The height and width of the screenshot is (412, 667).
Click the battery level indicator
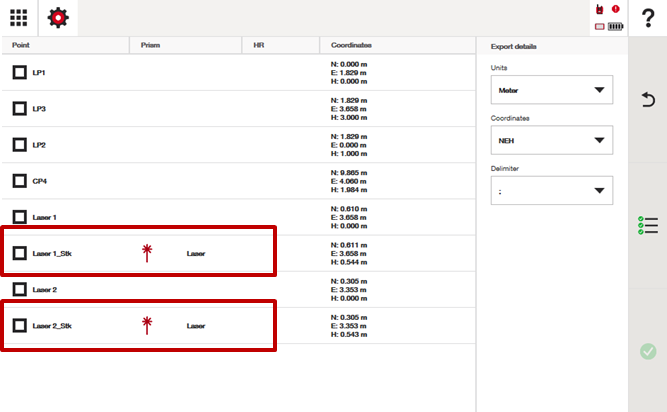click(x=613, y=26)
